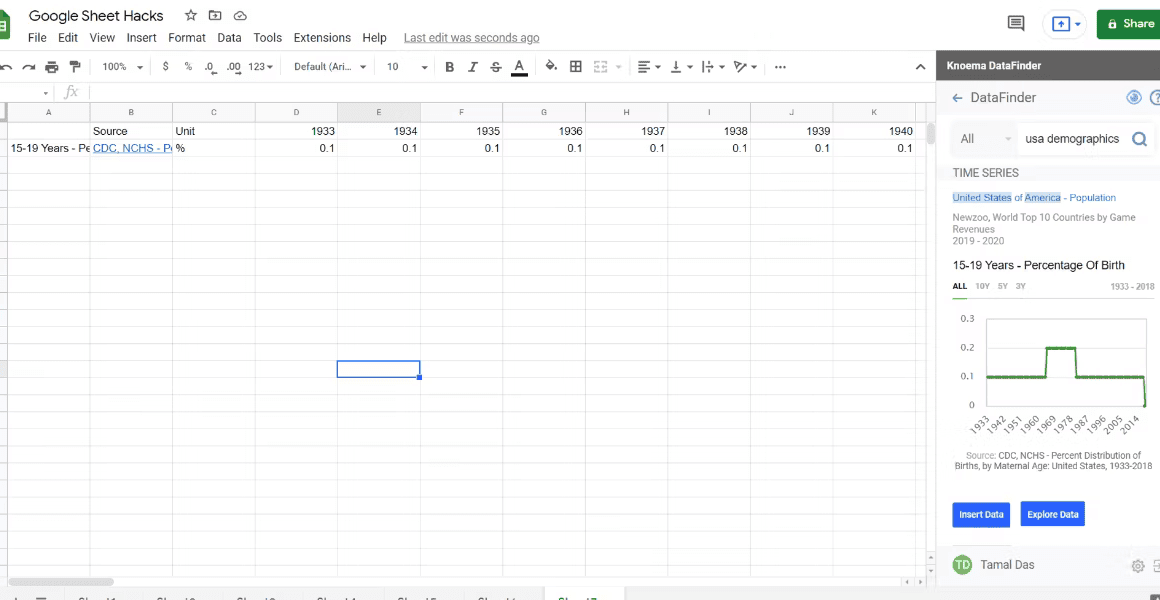Open United States of America - Population result

[x=1034, y=198]
